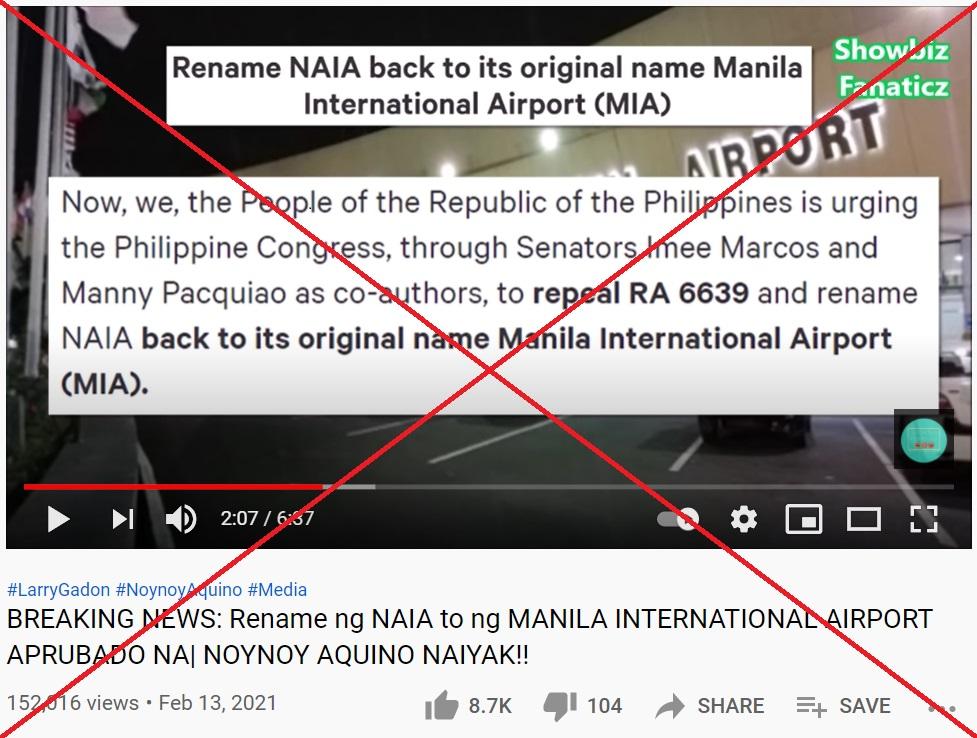
Task: Toggle the autoplay switch
Action: (678, 519)
